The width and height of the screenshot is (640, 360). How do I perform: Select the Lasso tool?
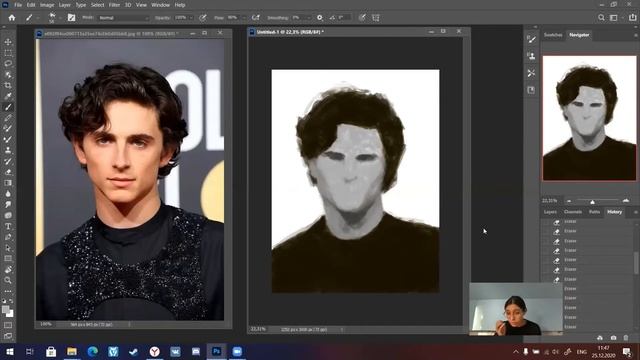point(8,64)
